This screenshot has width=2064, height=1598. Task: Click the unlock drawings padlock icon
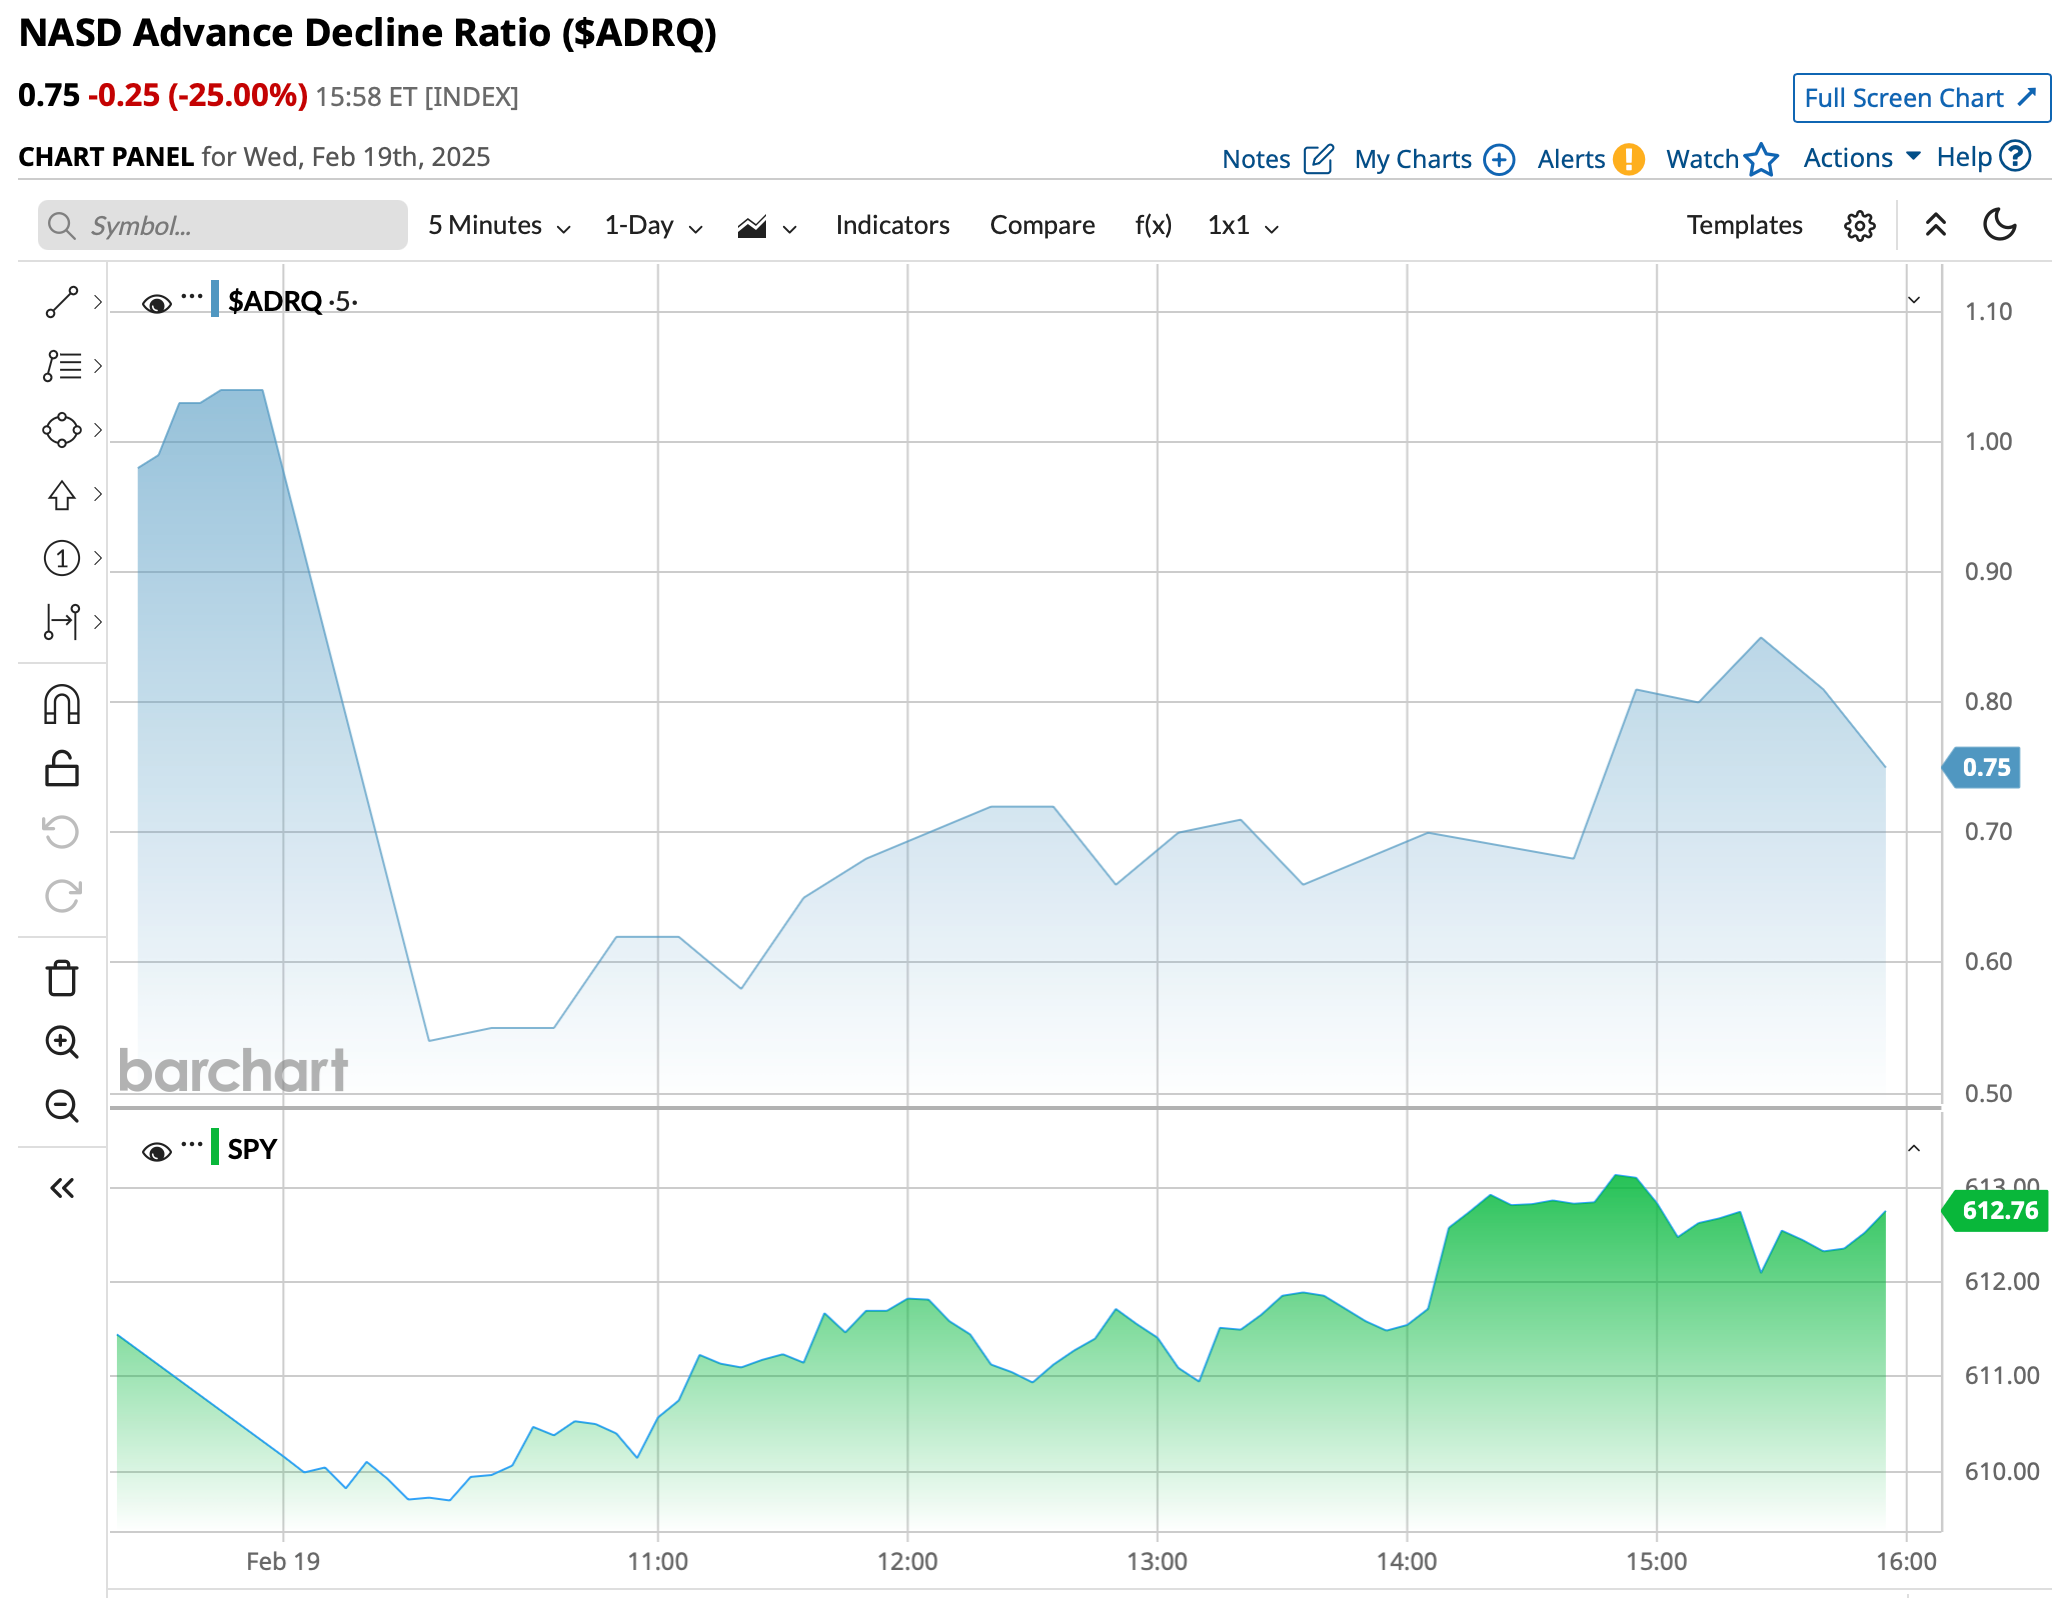point(62,769)
